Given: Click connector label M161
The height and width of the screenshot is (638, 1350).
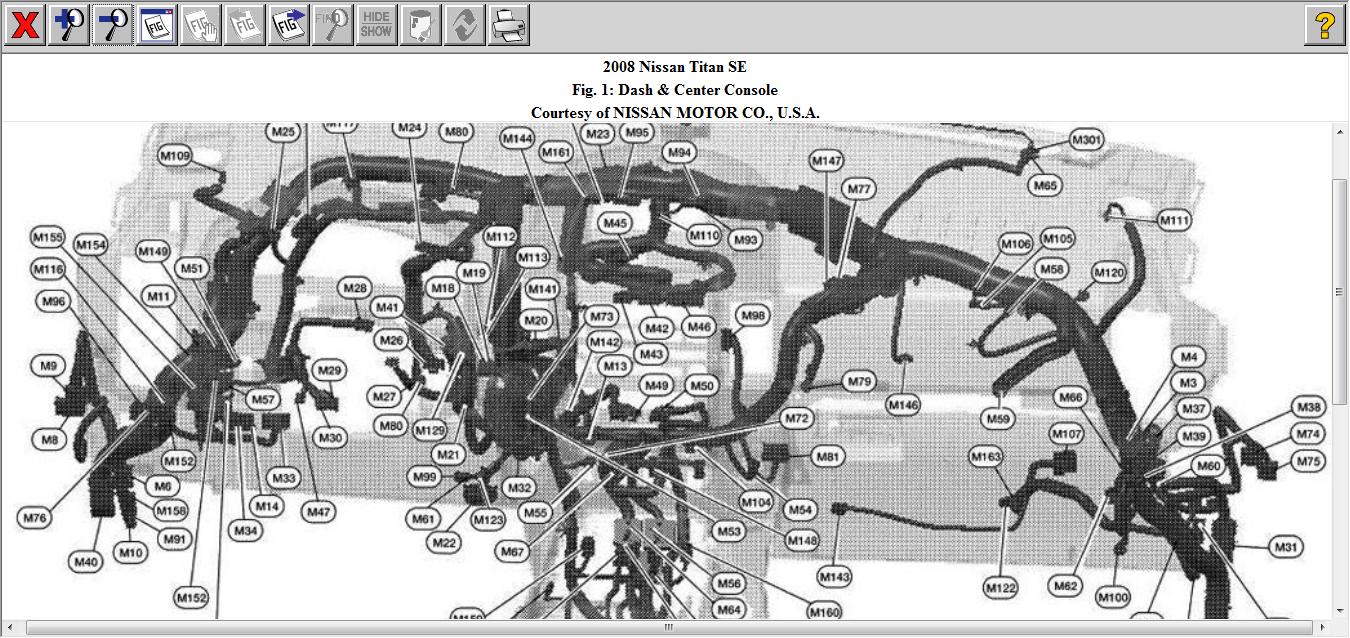Looking at the screenshot, I should [x=556, y=152].
